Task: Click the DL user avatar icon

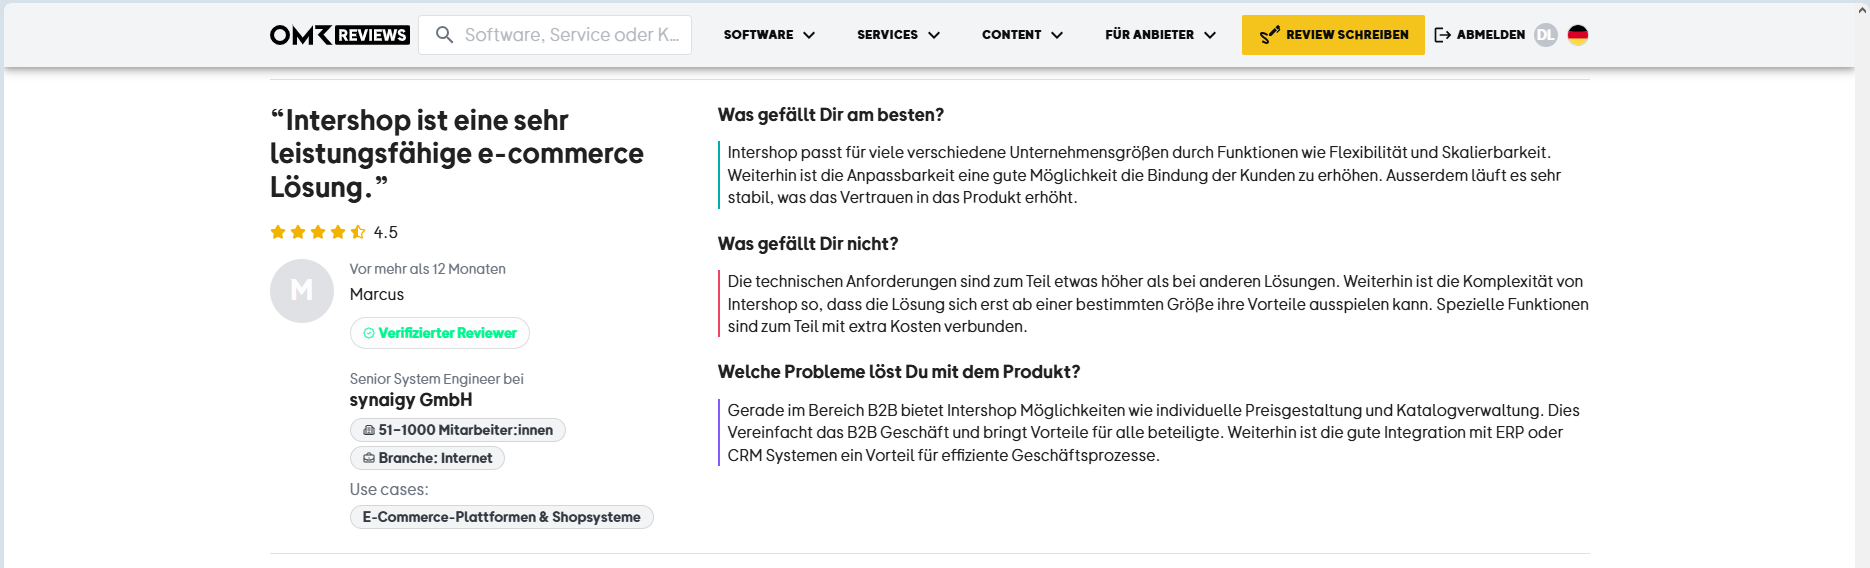Action: (1545, 35)
